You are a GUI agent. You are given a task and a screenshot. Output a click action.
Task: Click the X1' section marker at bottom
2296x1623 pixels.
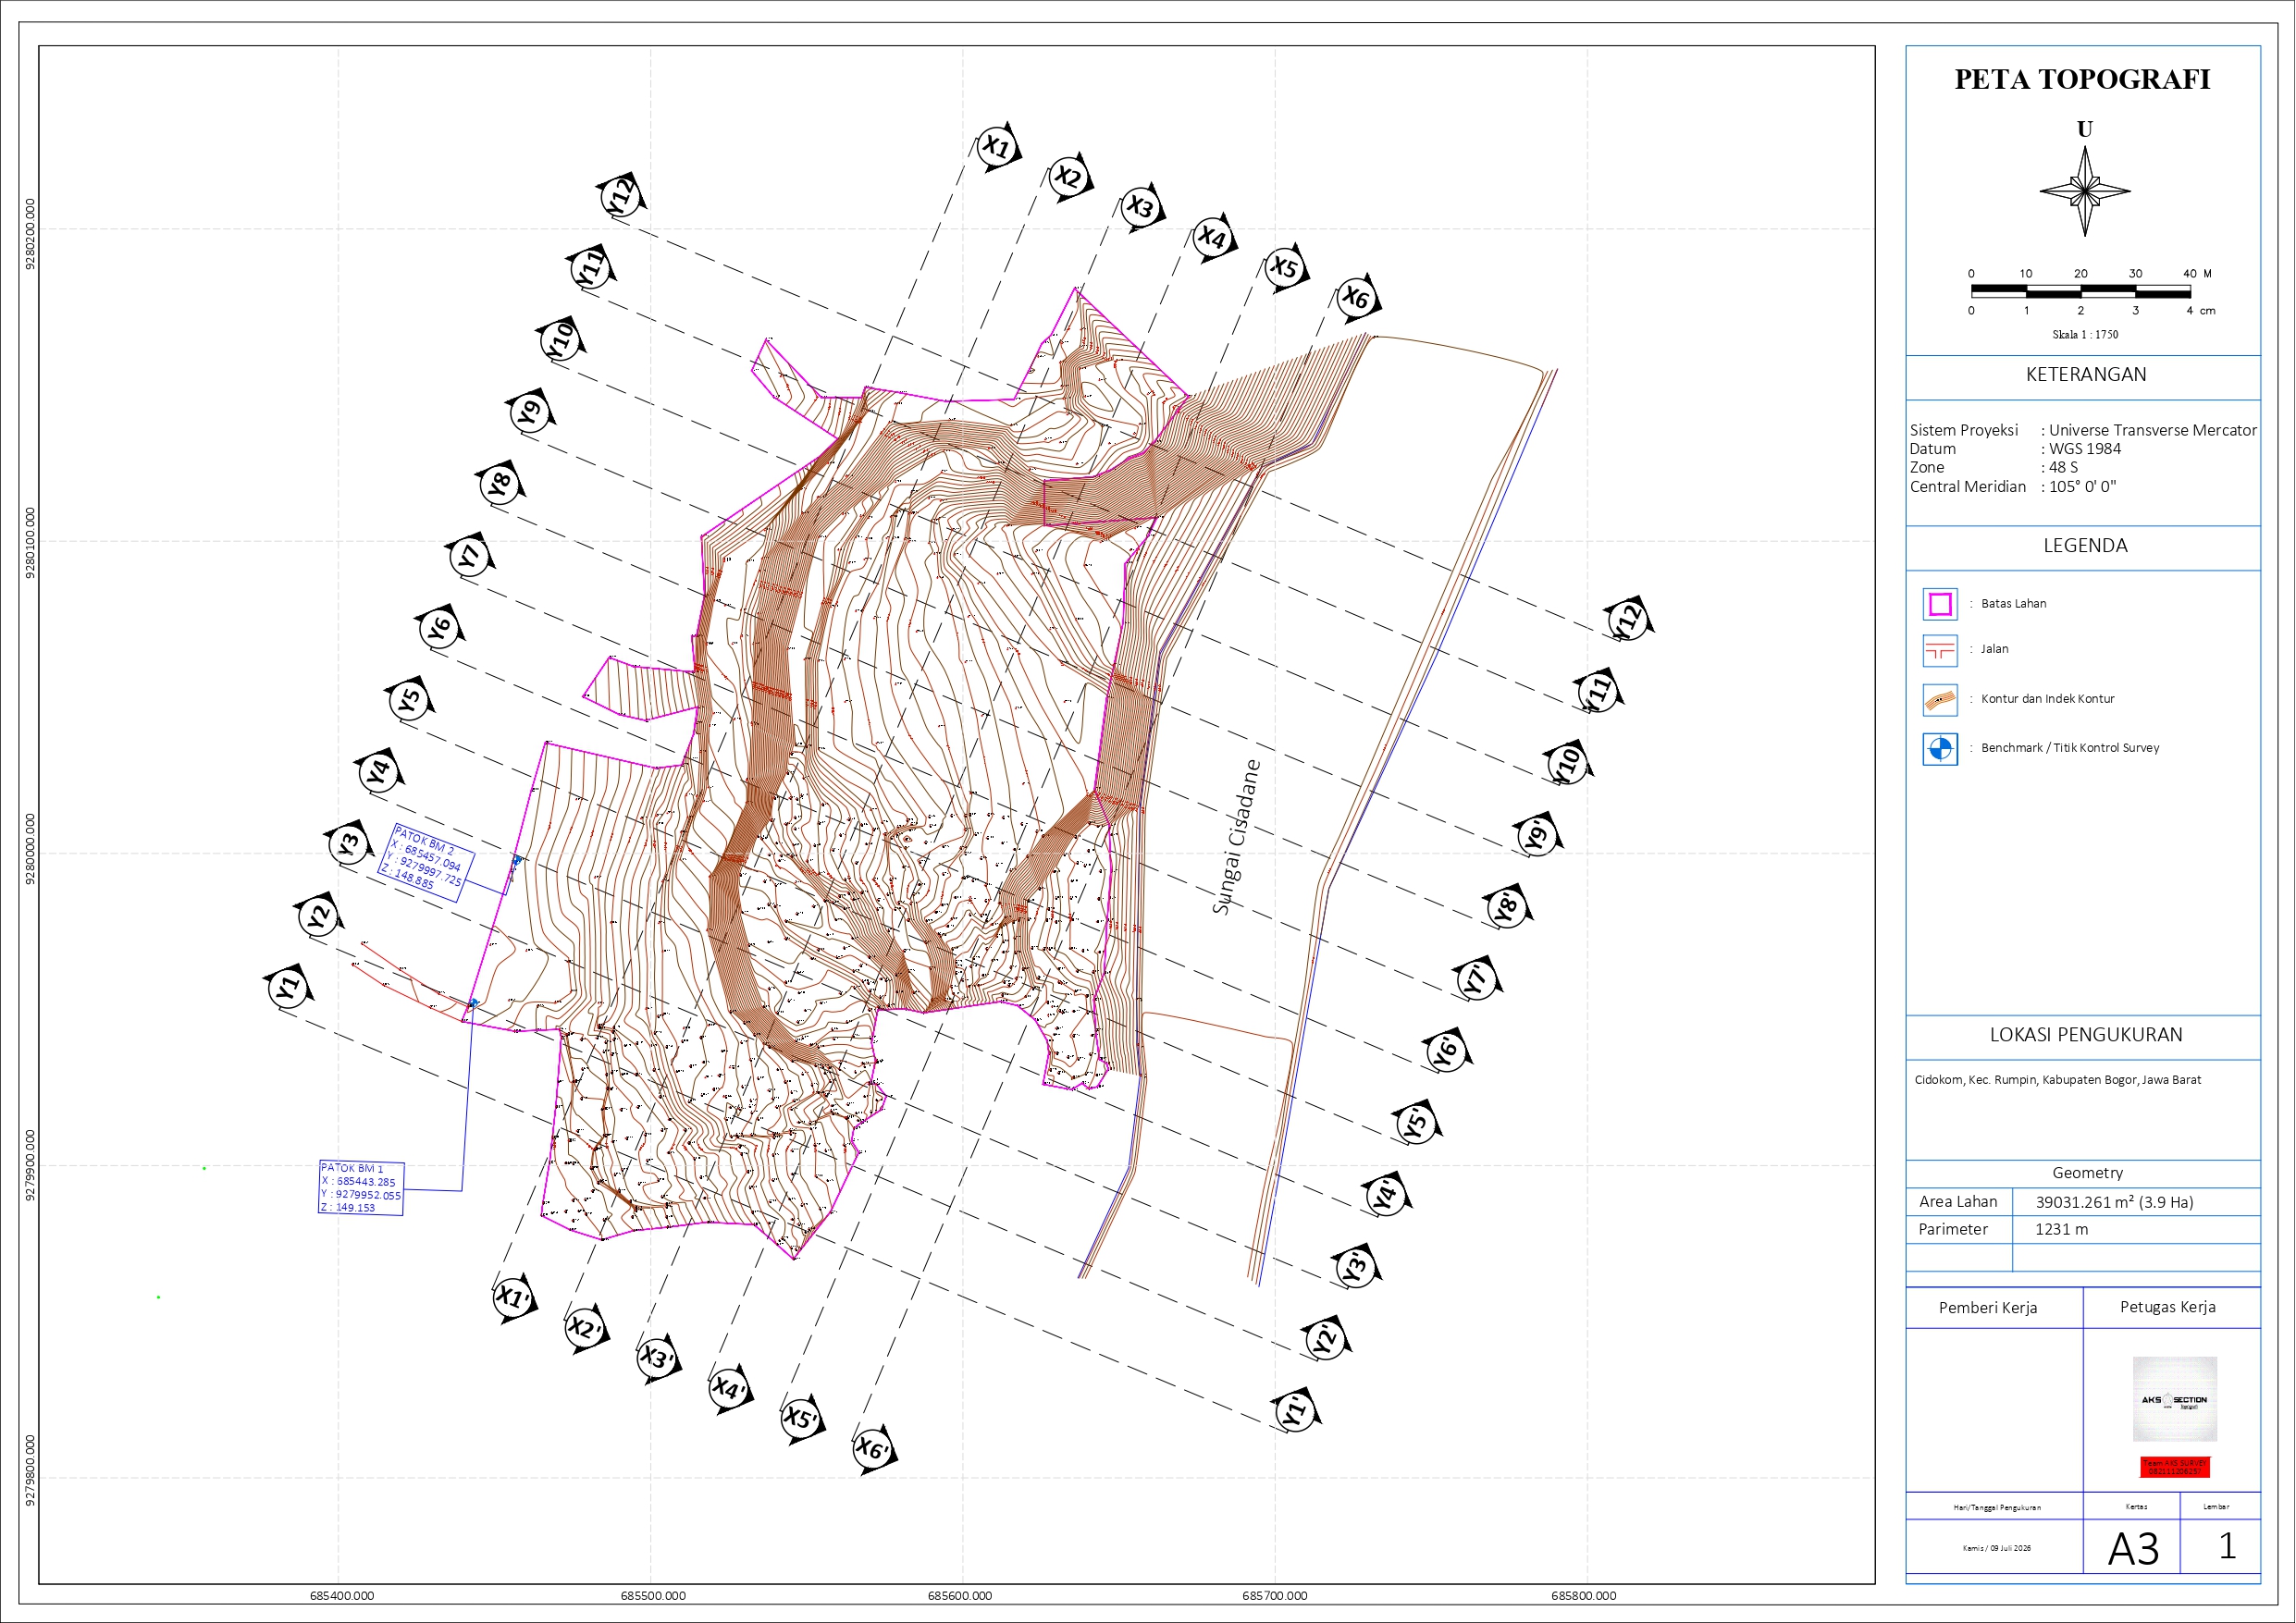point(514,1298)
